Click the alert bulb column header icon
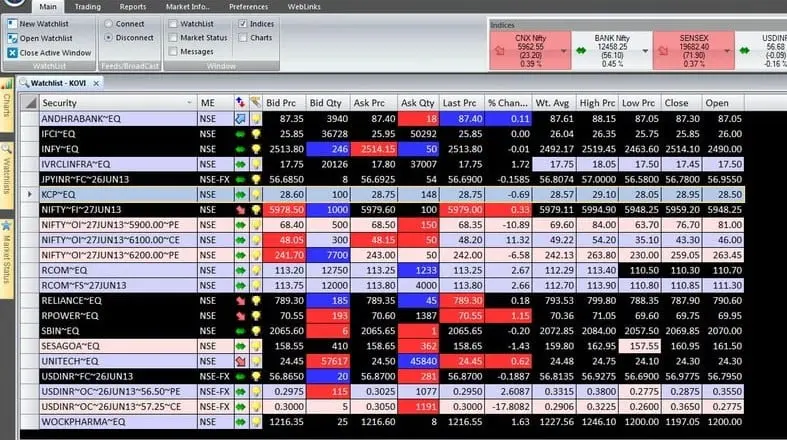This screenshot has width=787, height=440. [x=255, y=102]
